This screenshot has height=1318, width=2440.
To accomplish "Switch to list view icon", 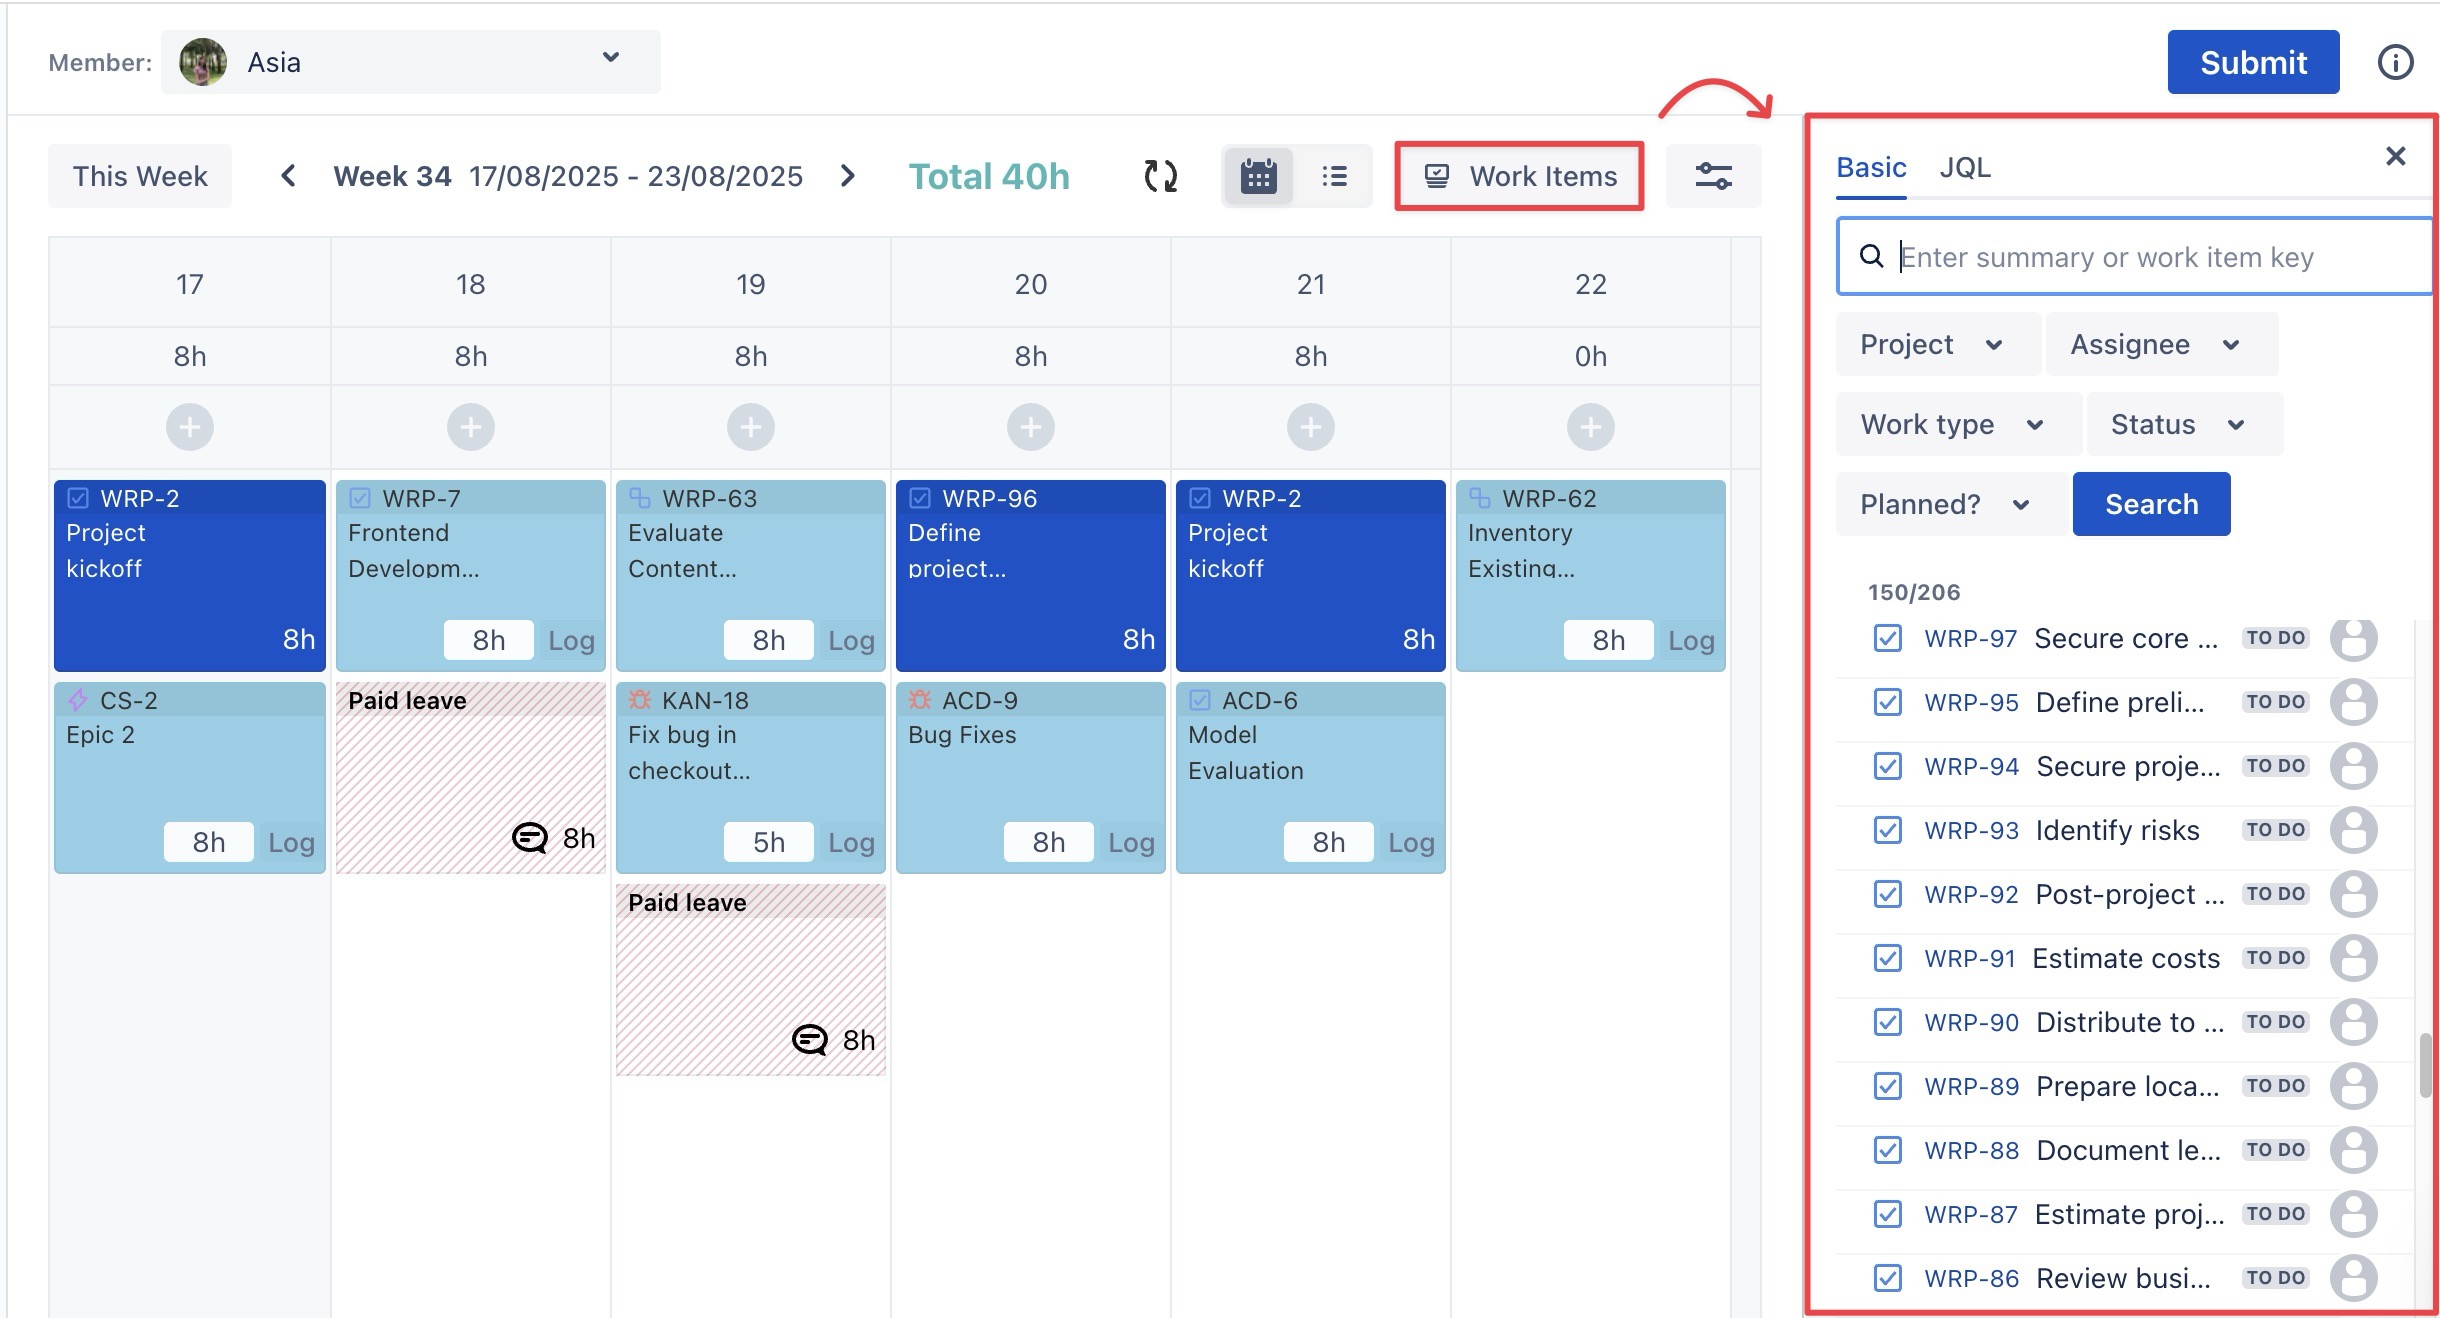I will [x=1334, y=176].
